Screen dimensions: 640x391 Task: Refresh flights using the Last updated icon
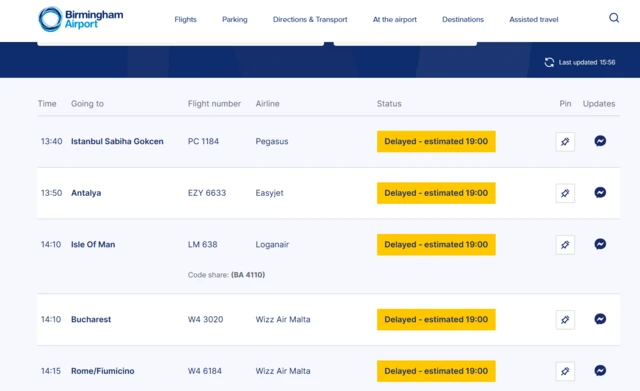tap(549, 62)
